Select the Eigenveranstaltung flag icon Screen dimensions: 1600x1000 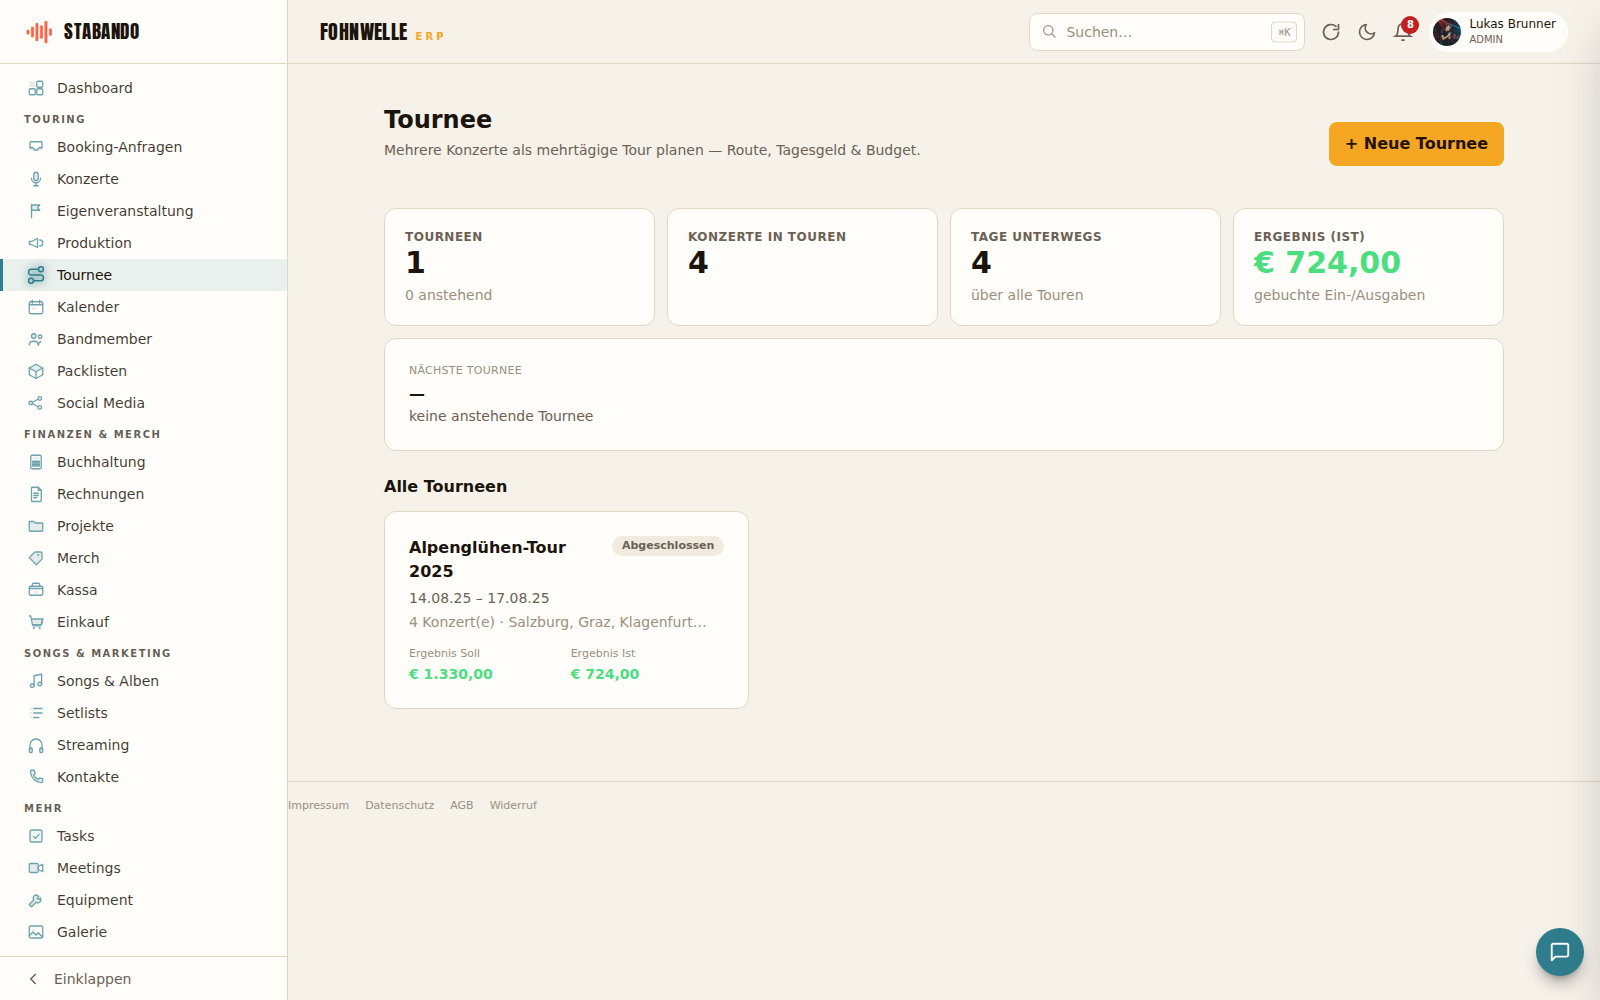36,211
